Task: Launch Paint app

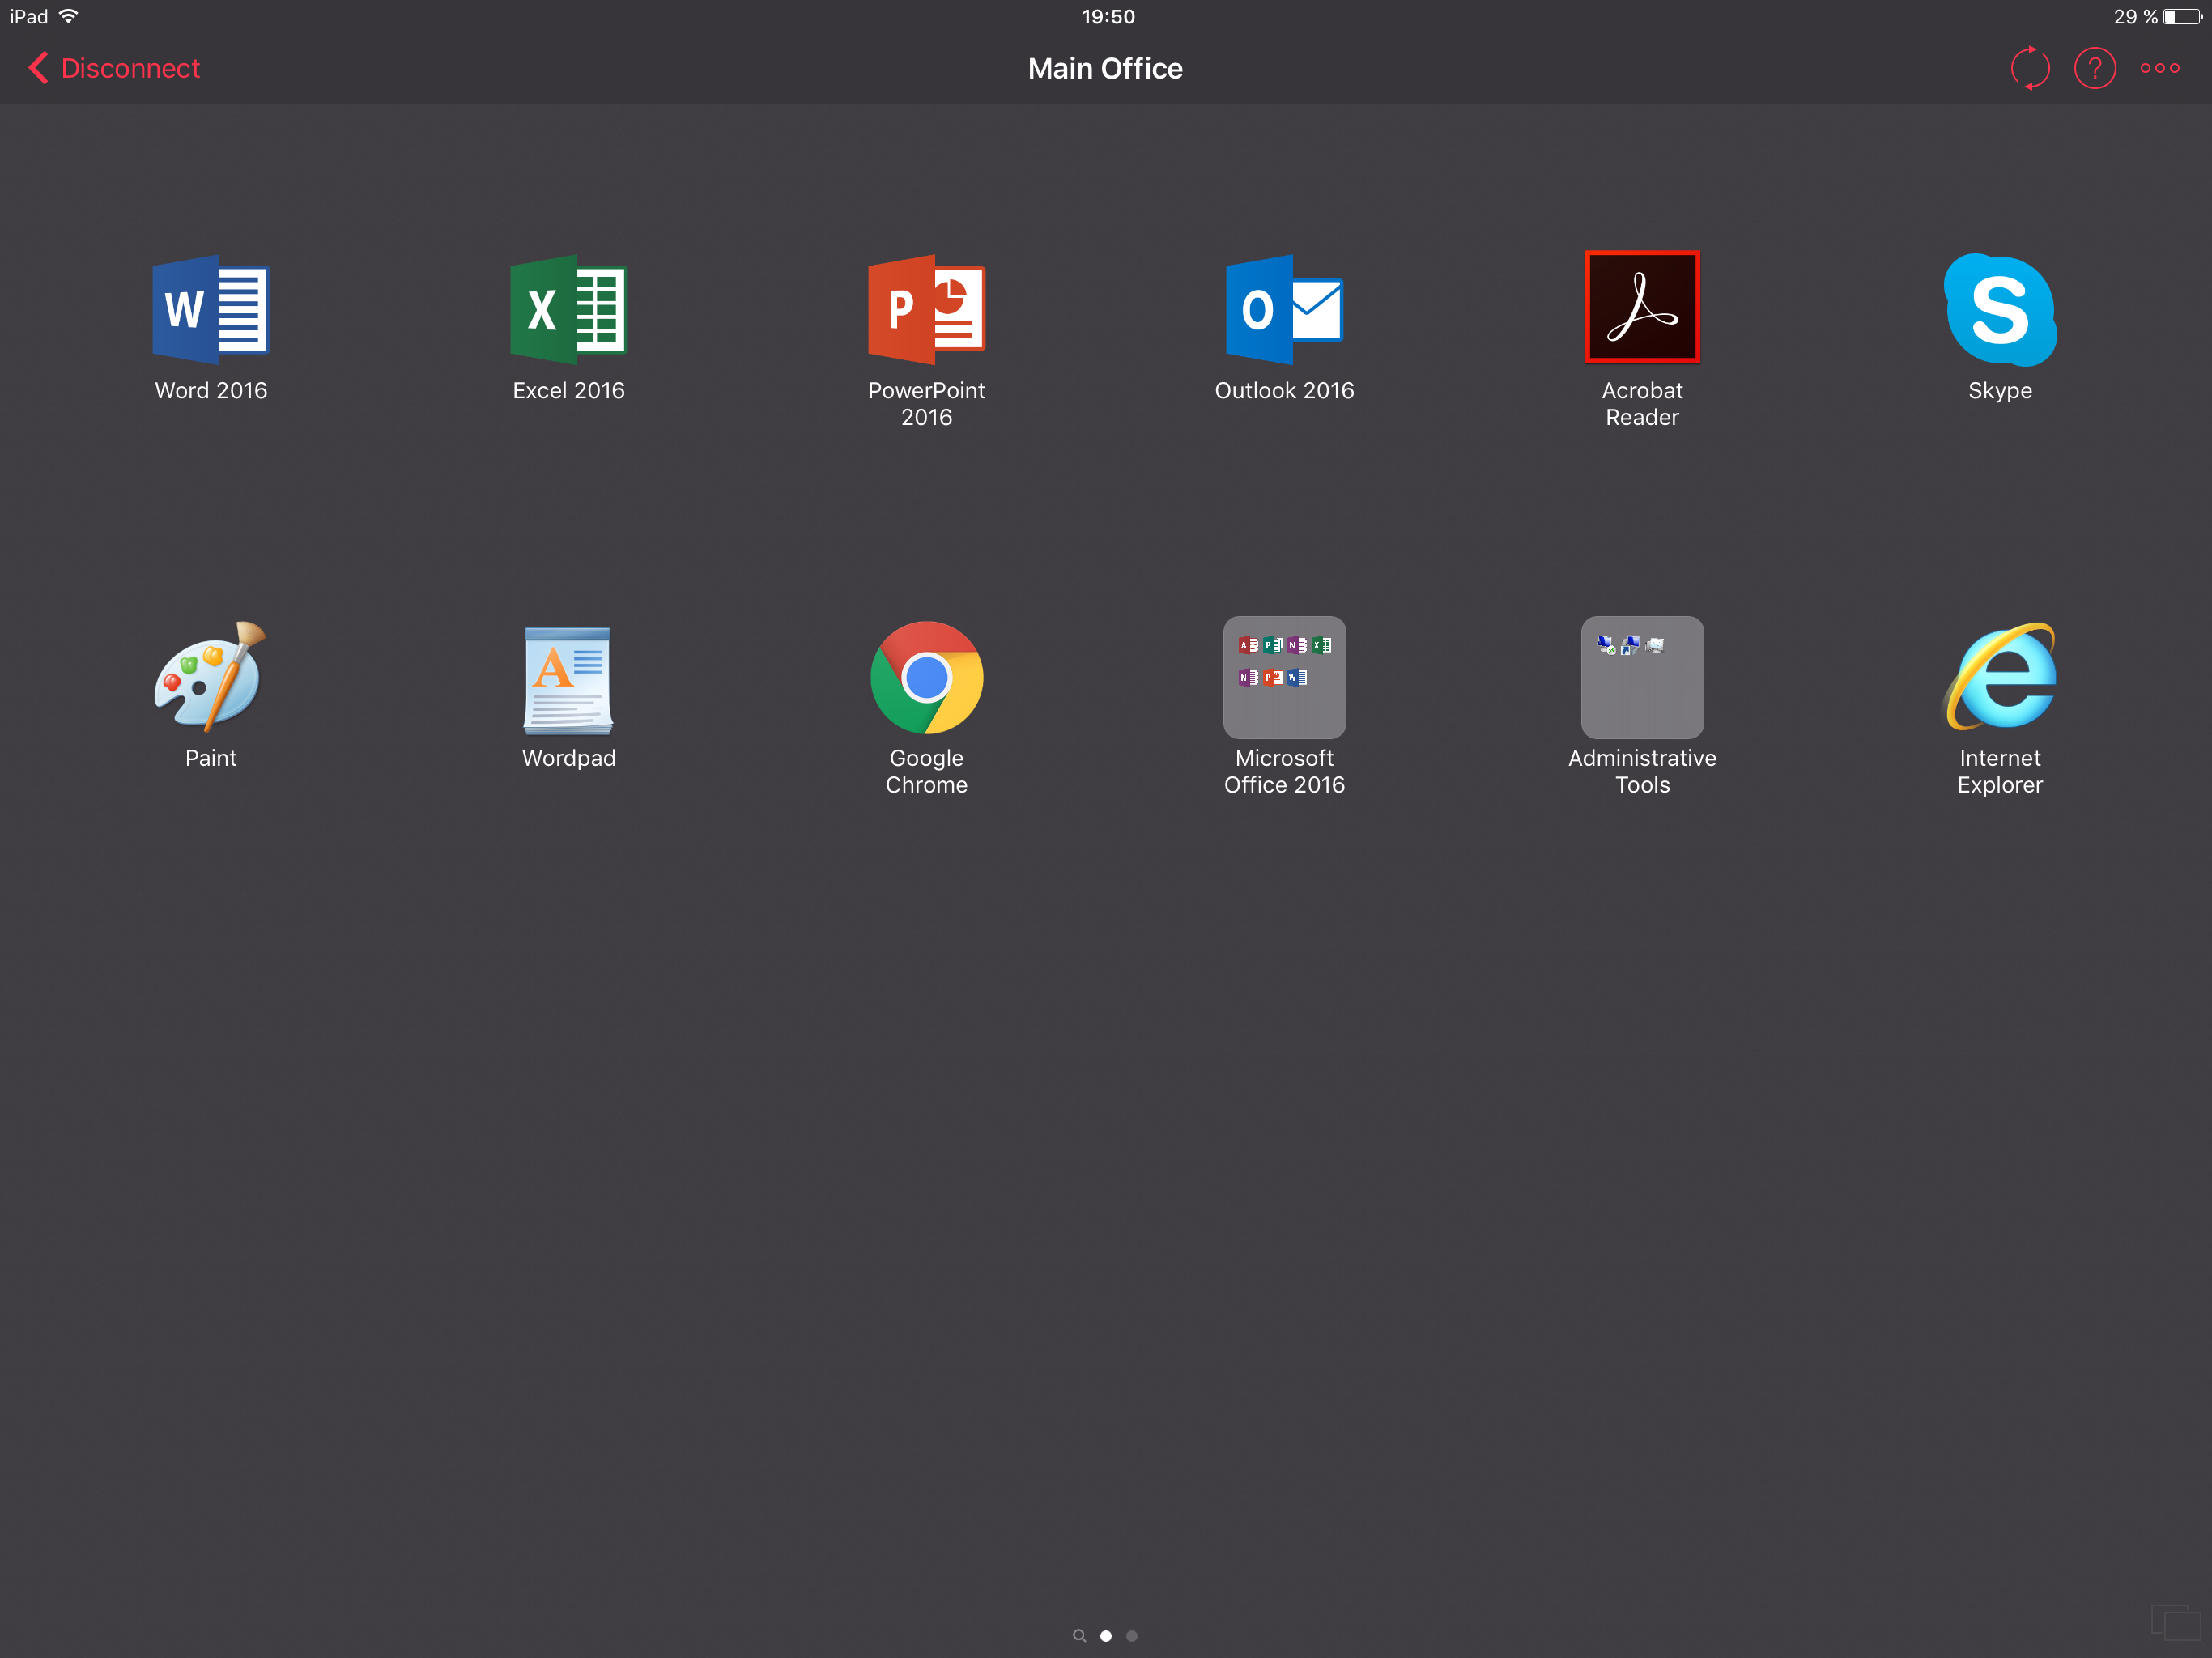Action: pos(210,677)
